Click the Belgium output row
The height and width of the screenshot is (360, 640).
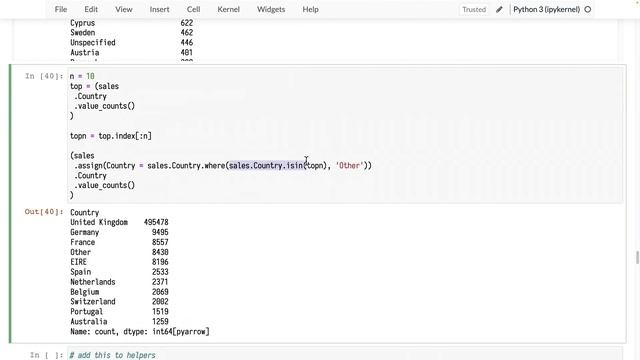click(119, 292)
